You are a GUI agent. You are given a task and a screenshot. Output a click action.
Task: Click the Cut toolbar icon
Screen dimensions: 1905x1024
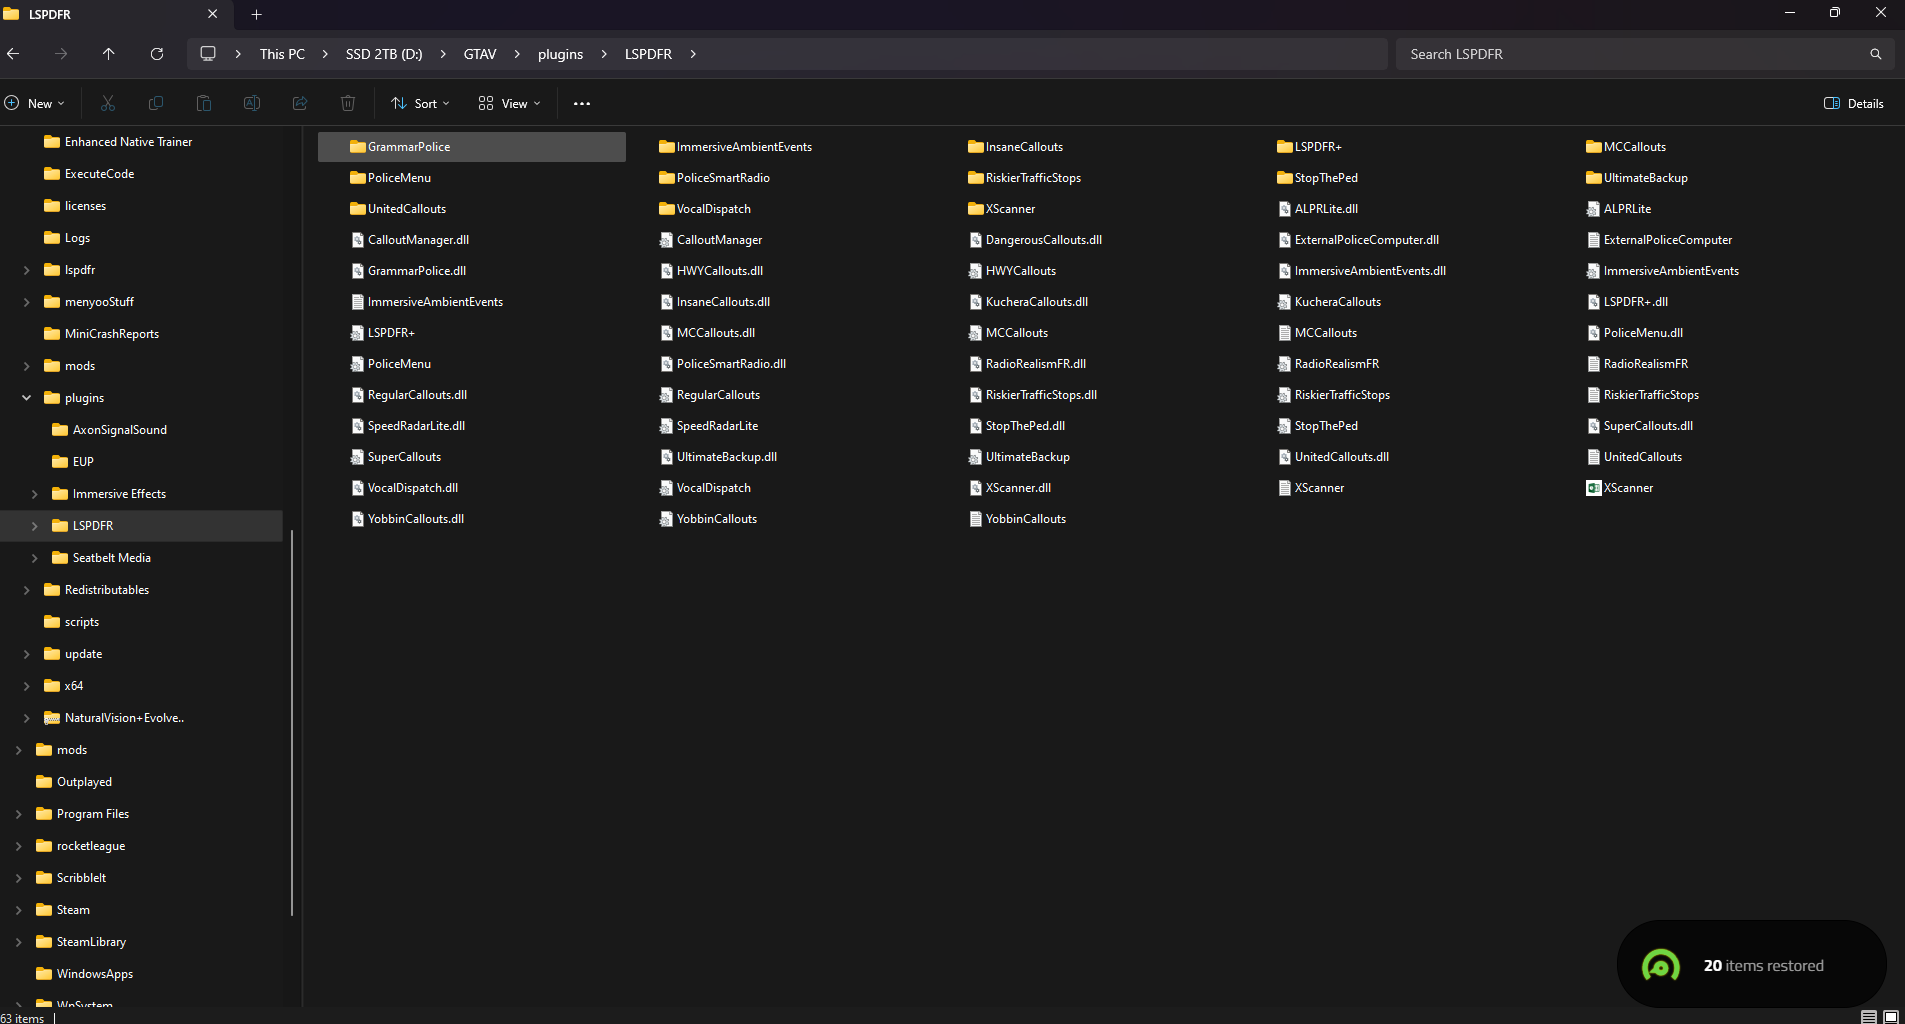(108, 103)
